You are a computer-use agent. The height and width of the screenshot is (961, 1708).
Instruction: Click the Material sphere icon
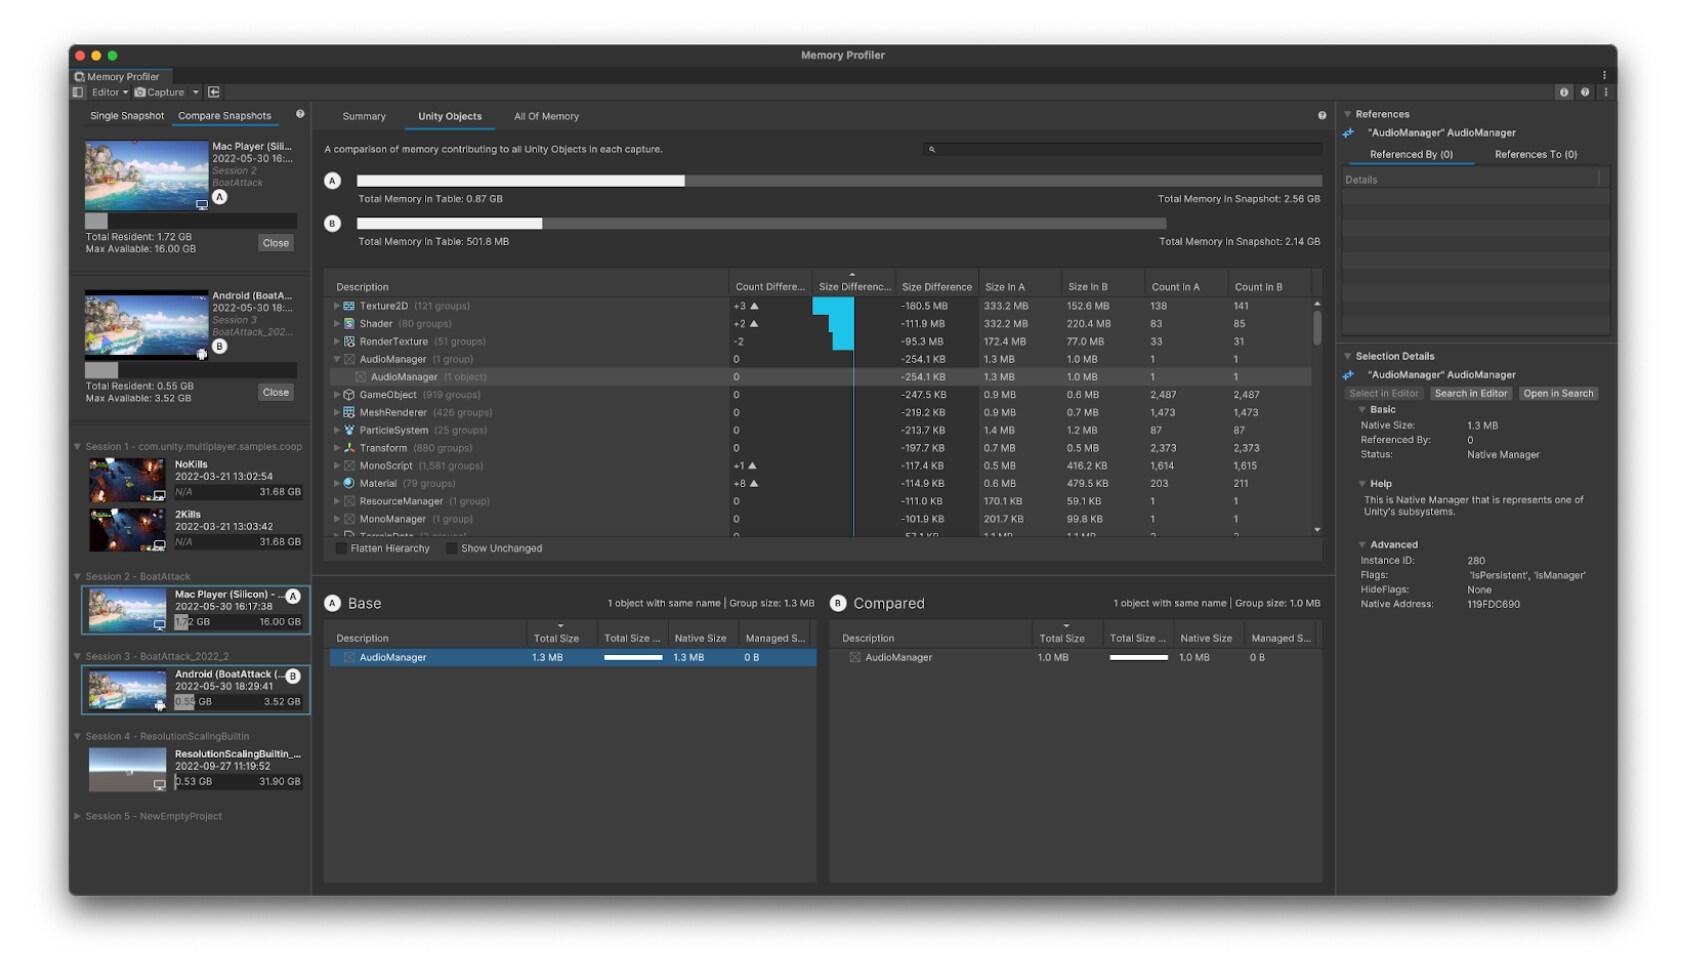point(347,483)
